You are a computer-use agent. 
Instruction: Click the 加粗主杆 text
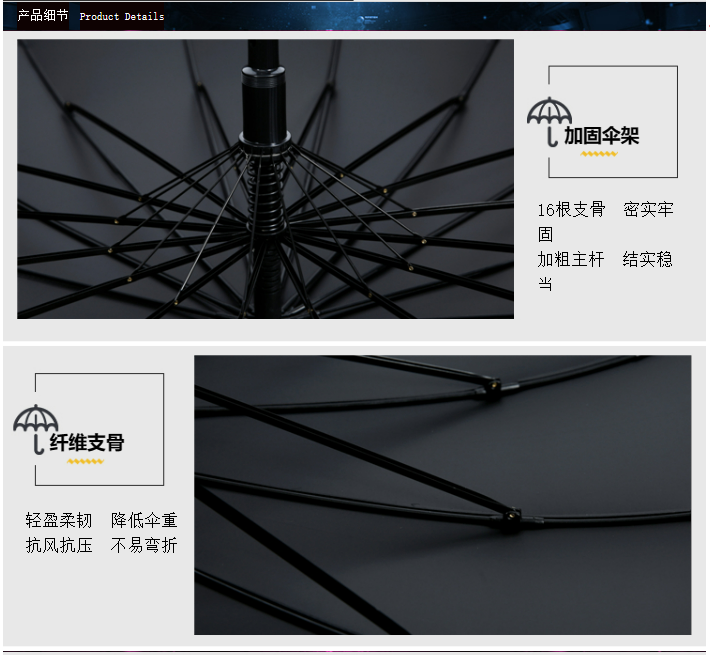click(571, 259)
